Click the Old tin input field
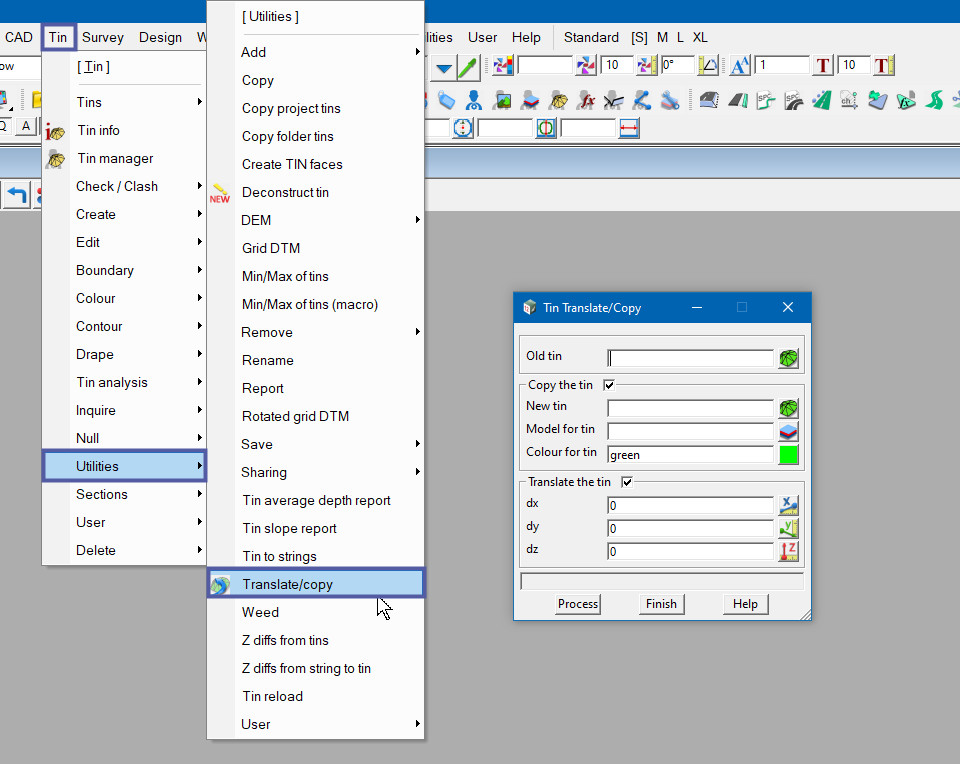The image size is (960, 764). [690, 358]
